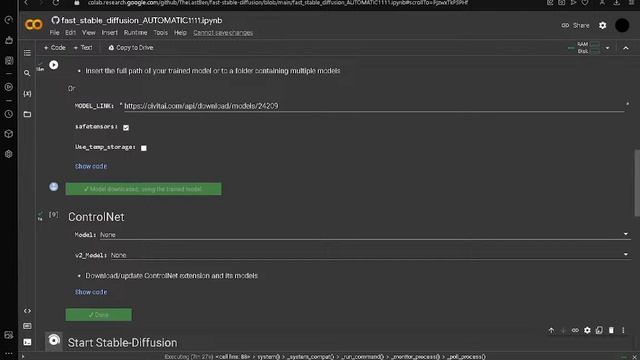
Task: Open browser sidebar settings gear icon
Action: tap(9, 154)
